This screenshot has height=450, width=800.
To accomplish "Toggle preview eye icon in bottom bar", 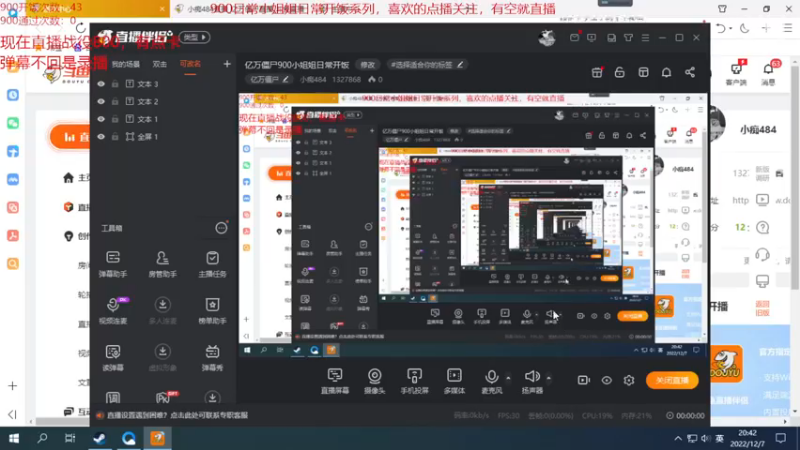I will [x=606, y=380].
